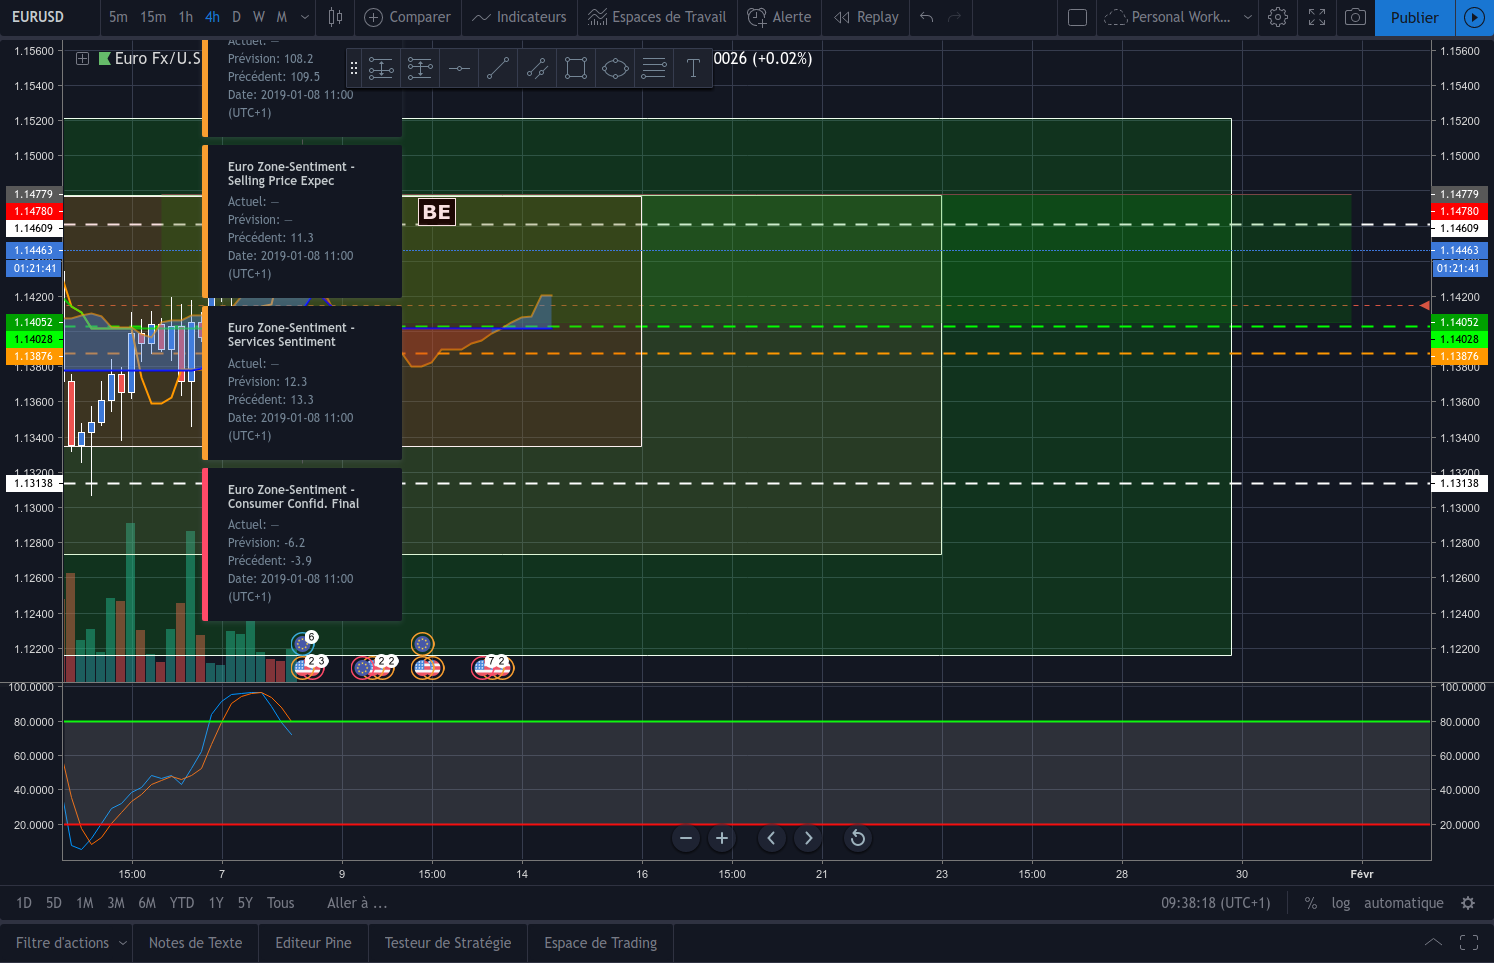Open the time interval dropdown chevron

click(305, 17)
